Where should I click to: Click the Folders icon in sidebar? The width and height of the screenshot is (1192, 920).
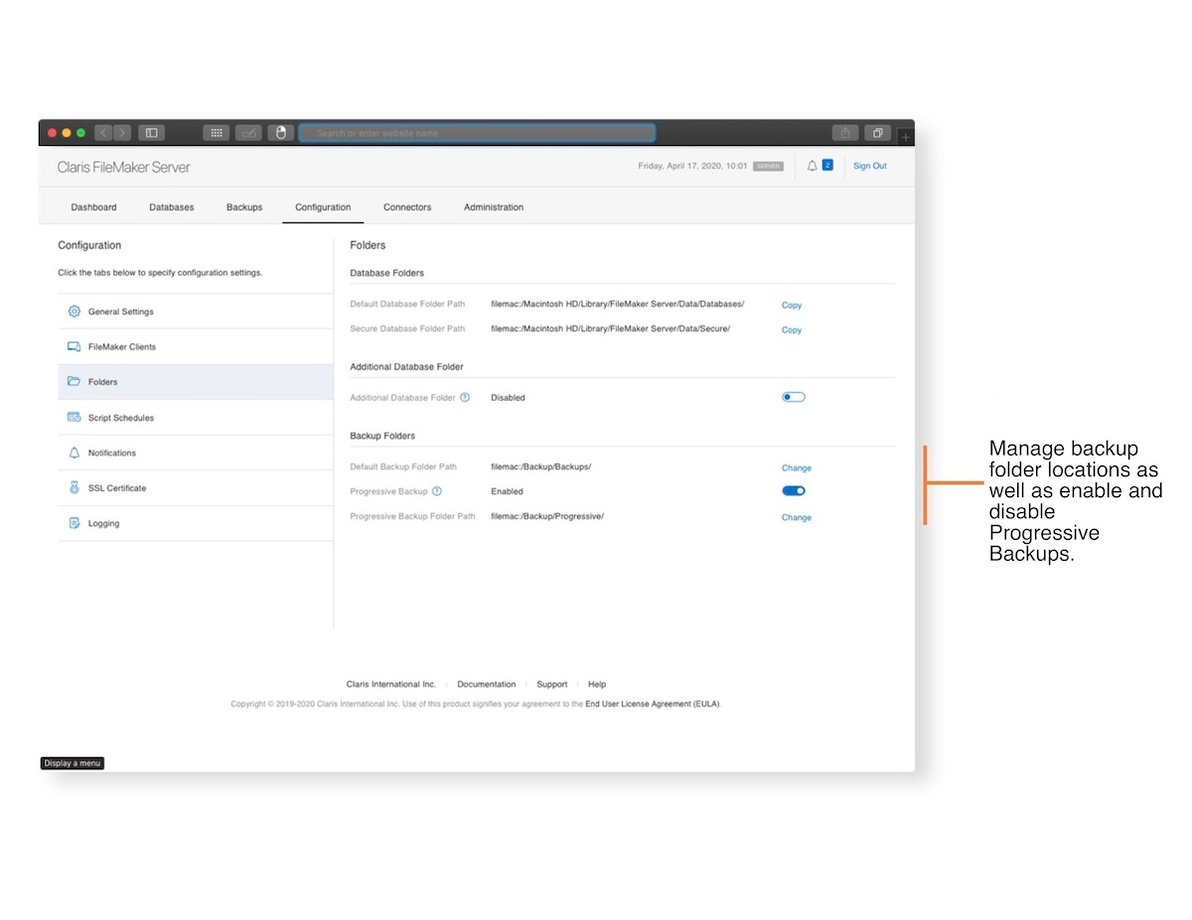pyautogui.click(x=74, y=381)
